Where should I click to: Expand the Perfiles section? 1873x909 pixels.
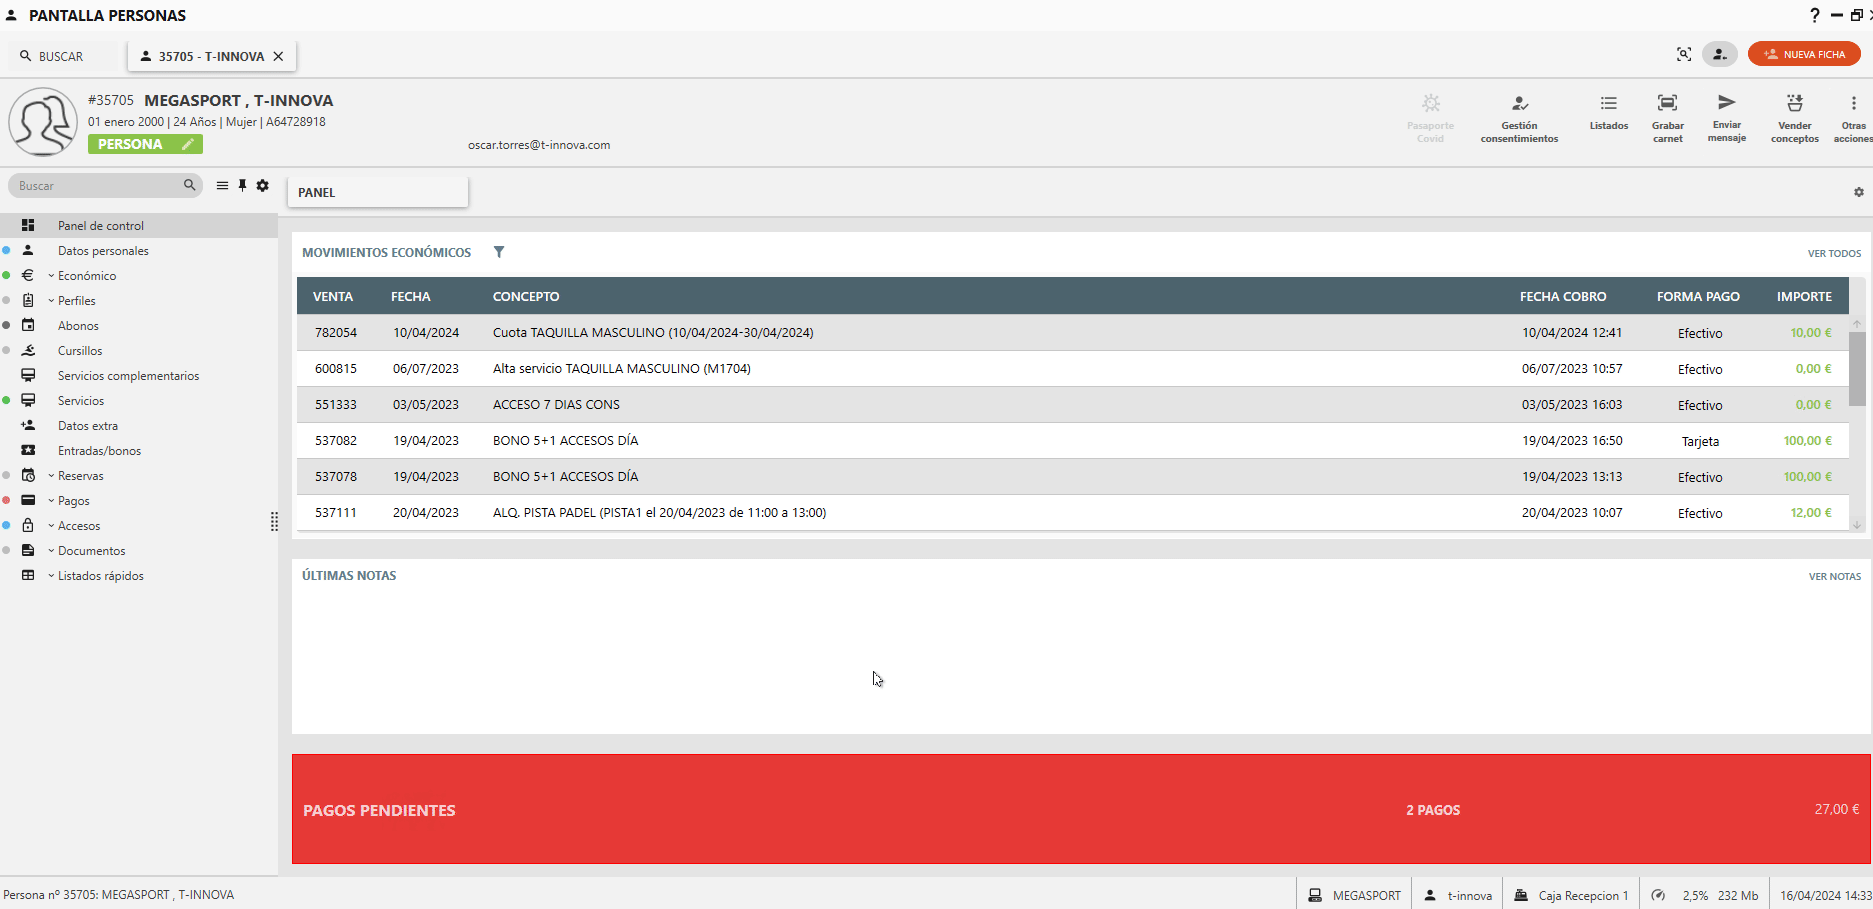point(51,300)
